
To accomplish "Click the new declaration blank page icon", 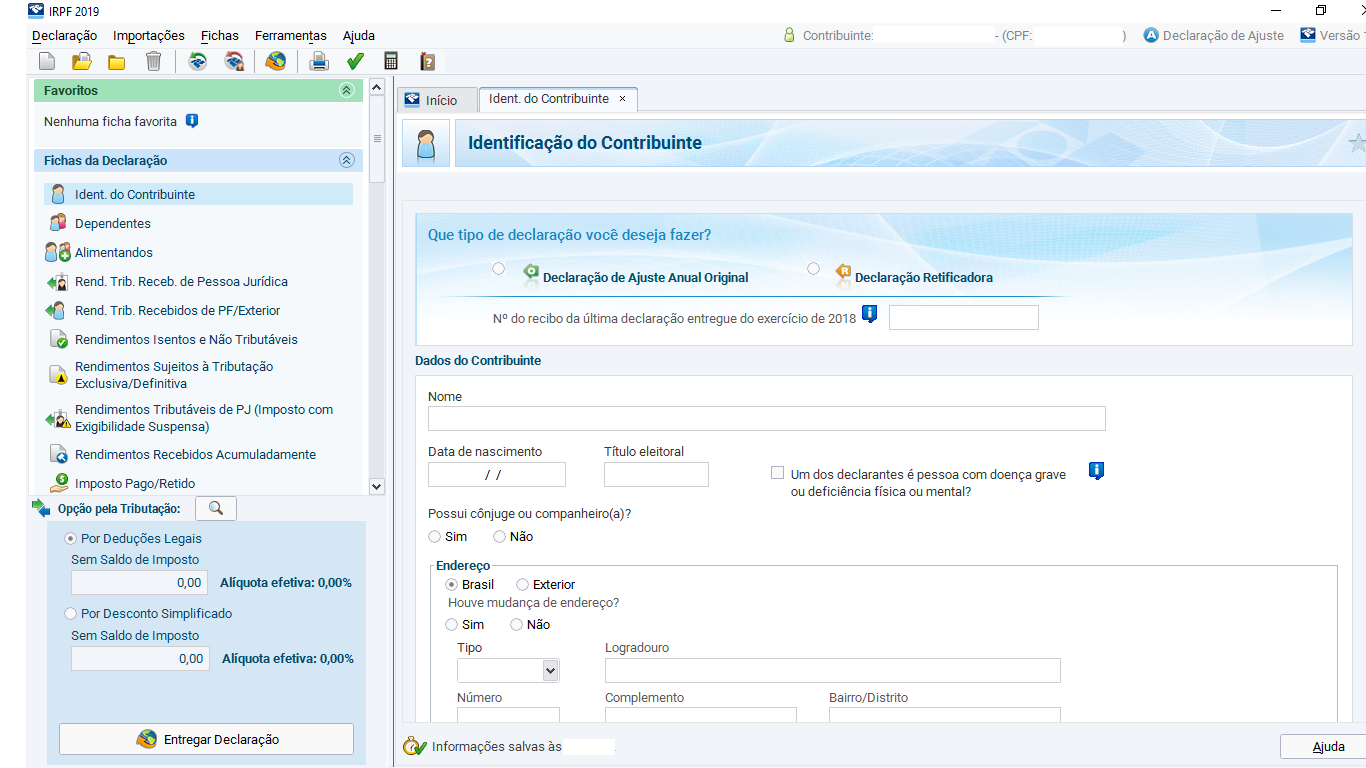I will tap(47, 62).
